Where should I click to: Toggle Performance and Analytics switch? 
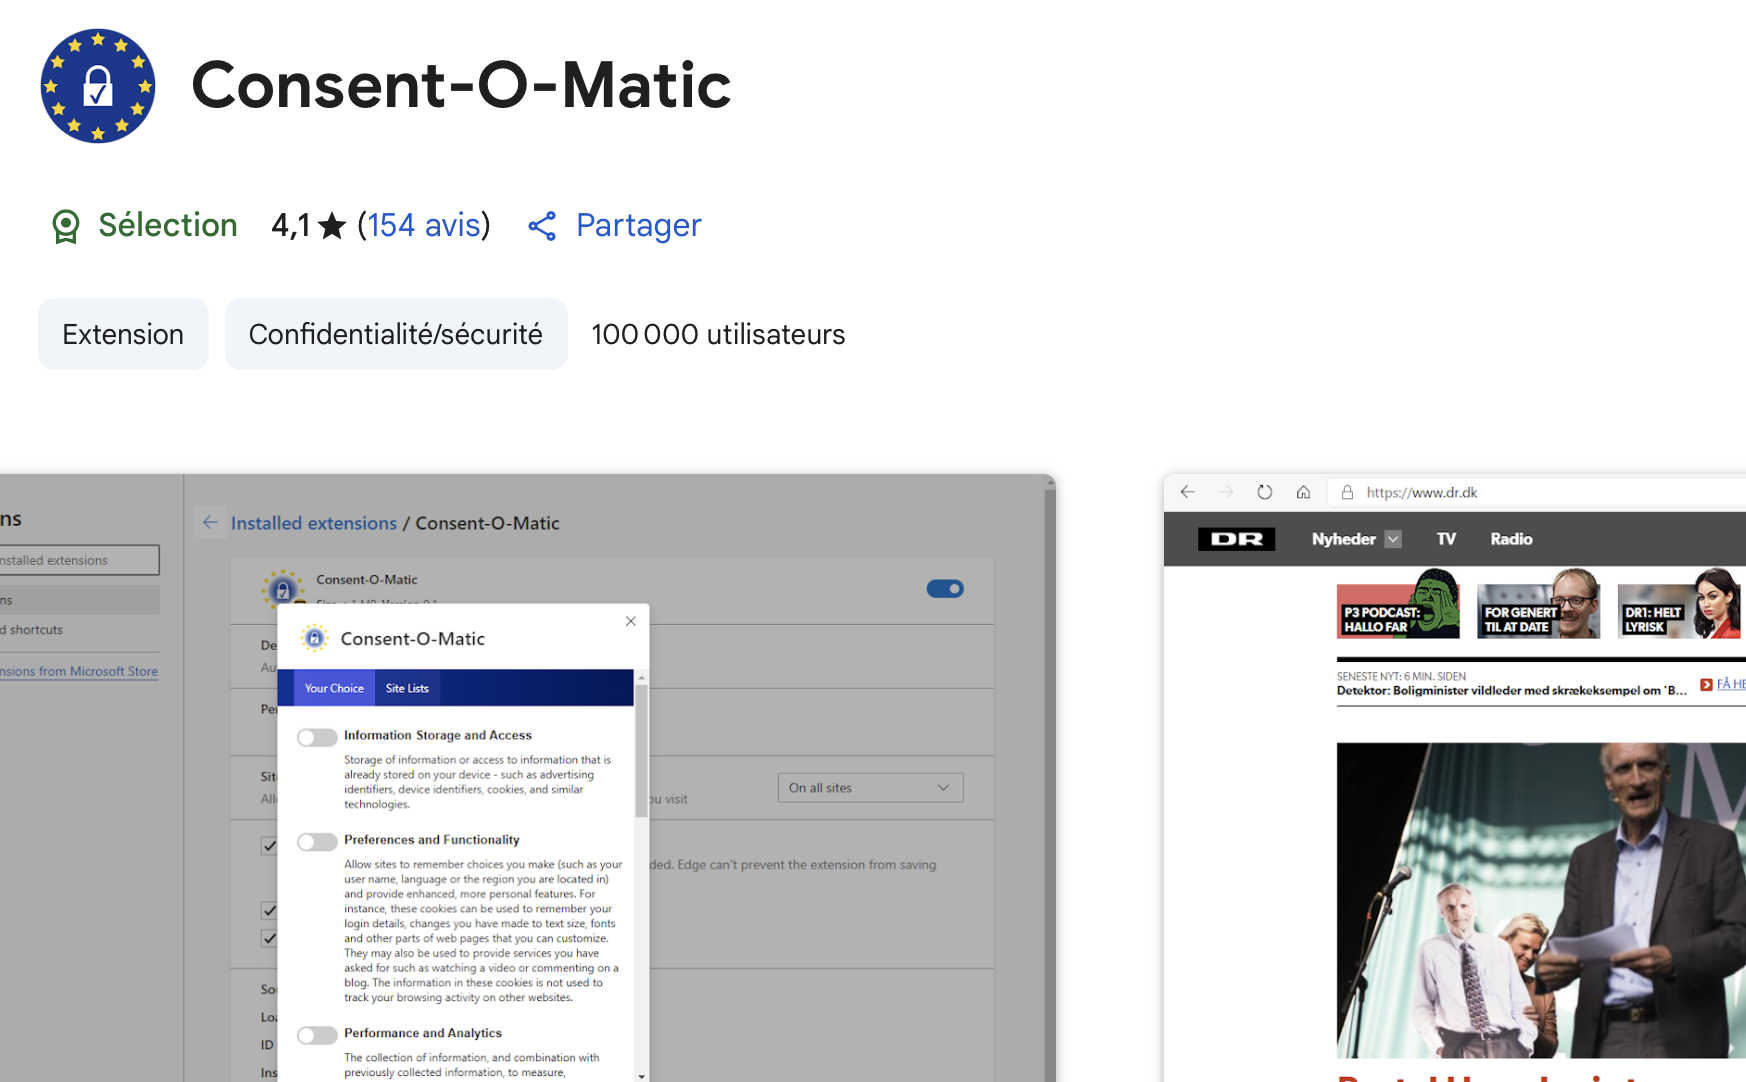[x=317, y=1035]
